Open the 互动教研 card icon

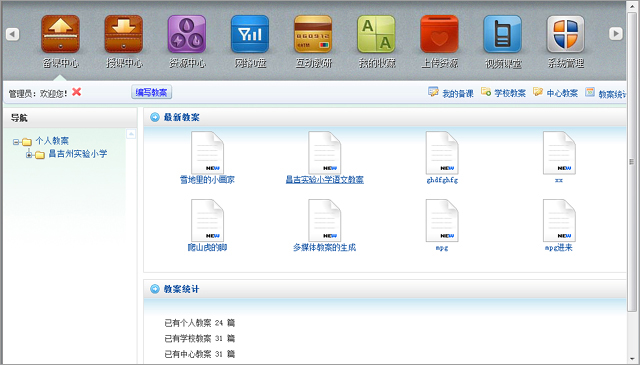[x=313, y=34]
